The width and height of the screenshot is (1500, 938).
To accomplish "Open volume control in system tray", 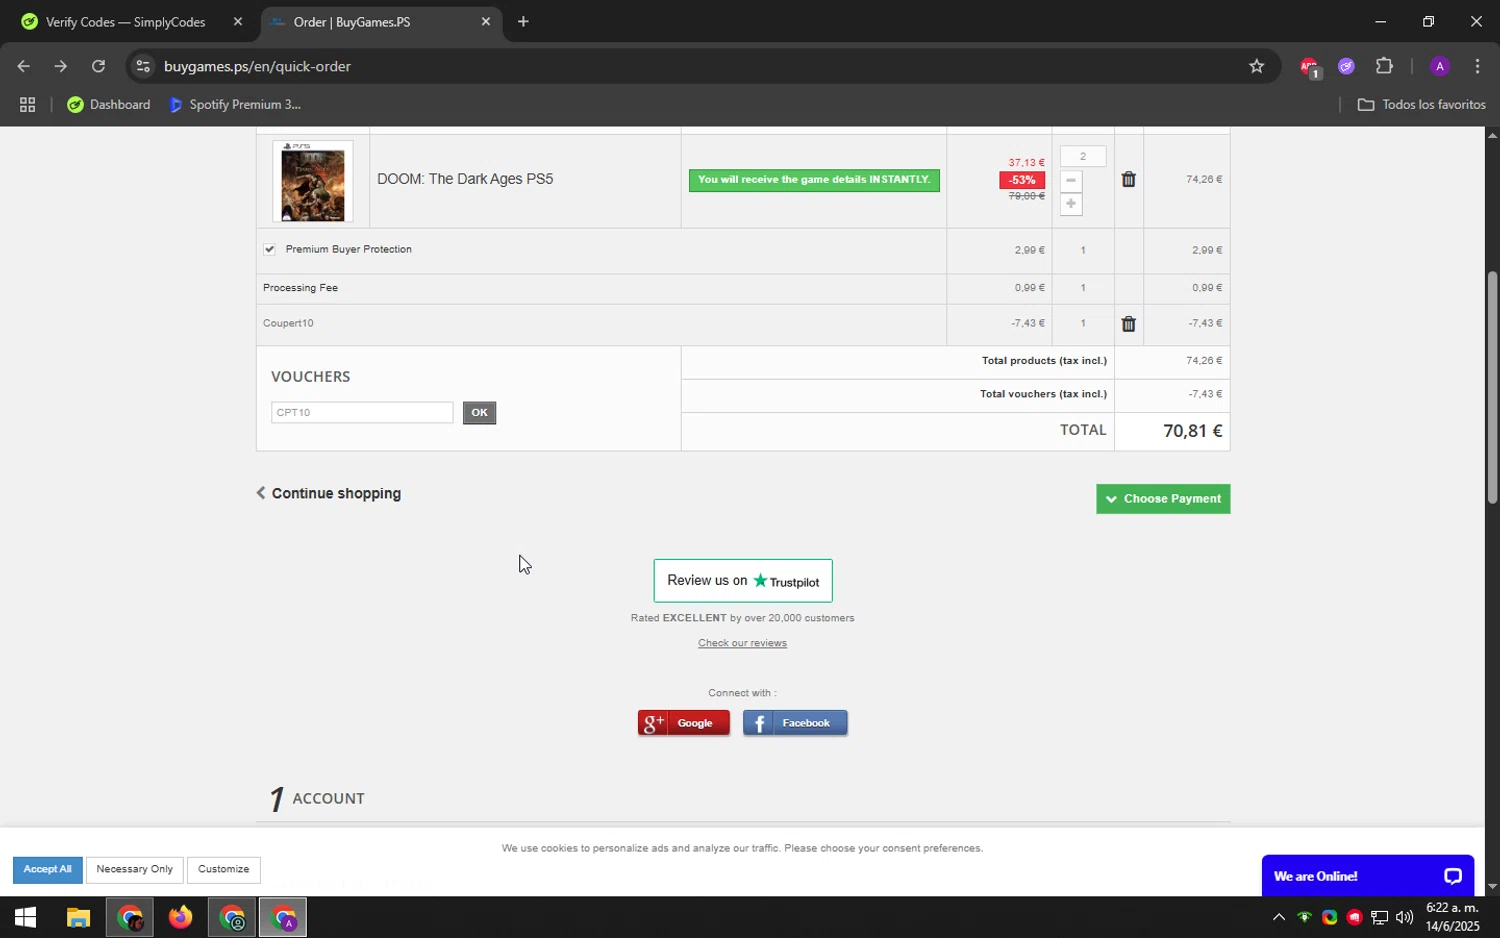I will (x=1404, y=917).
